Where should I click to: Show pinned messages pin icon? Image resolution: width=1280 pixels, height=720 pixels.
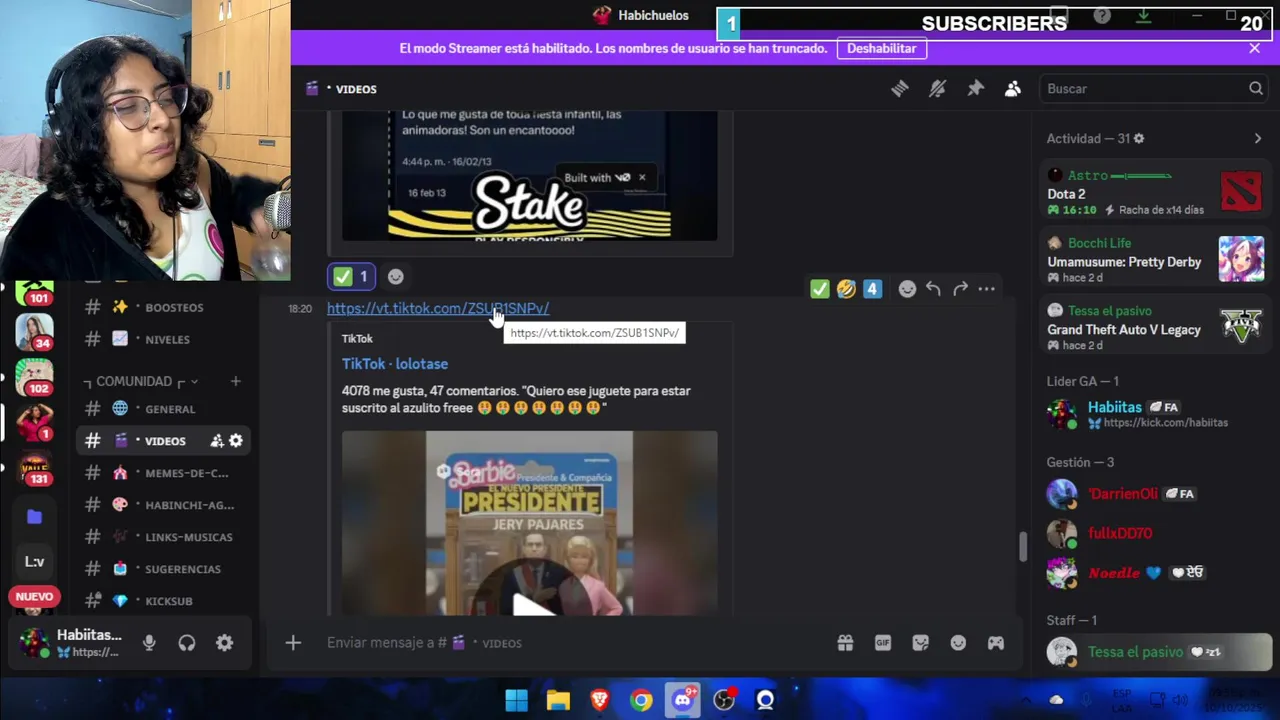point(975,89)
